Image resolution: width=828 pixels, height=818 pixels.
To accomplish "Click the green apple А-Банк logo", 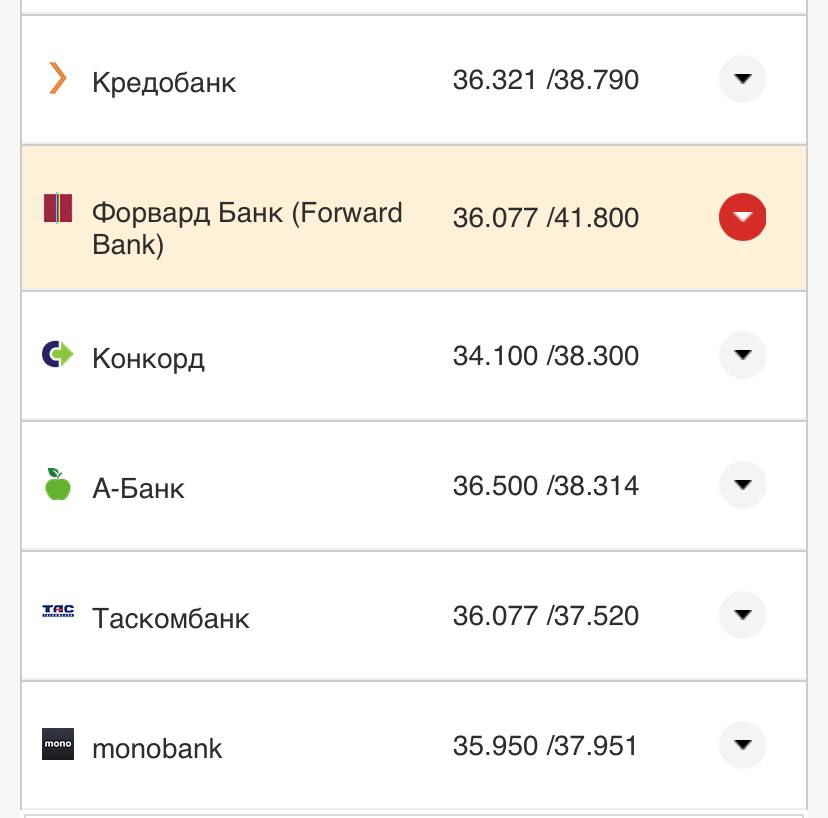I will 58,486.
